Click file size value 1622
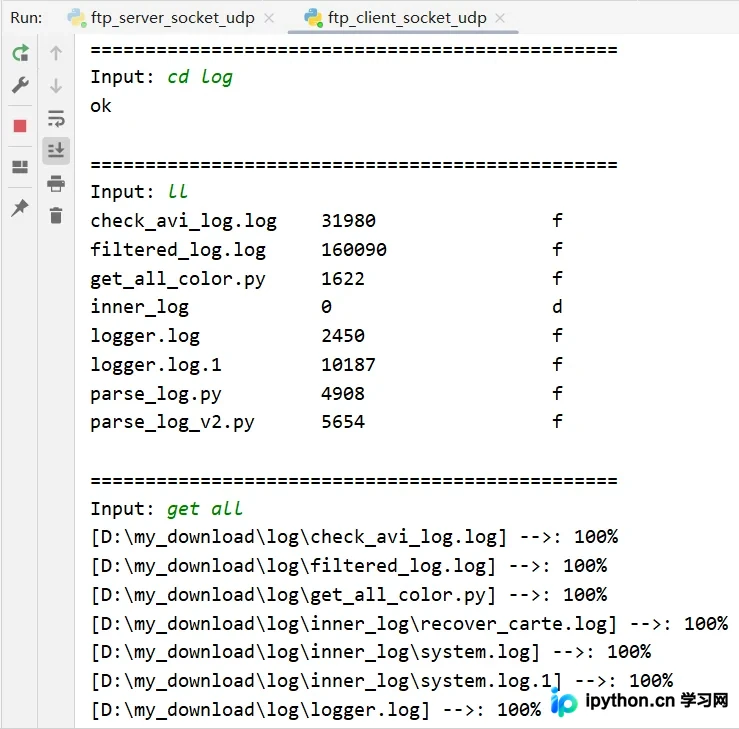This screenshot has width=739, height=729. click(343, 278)
